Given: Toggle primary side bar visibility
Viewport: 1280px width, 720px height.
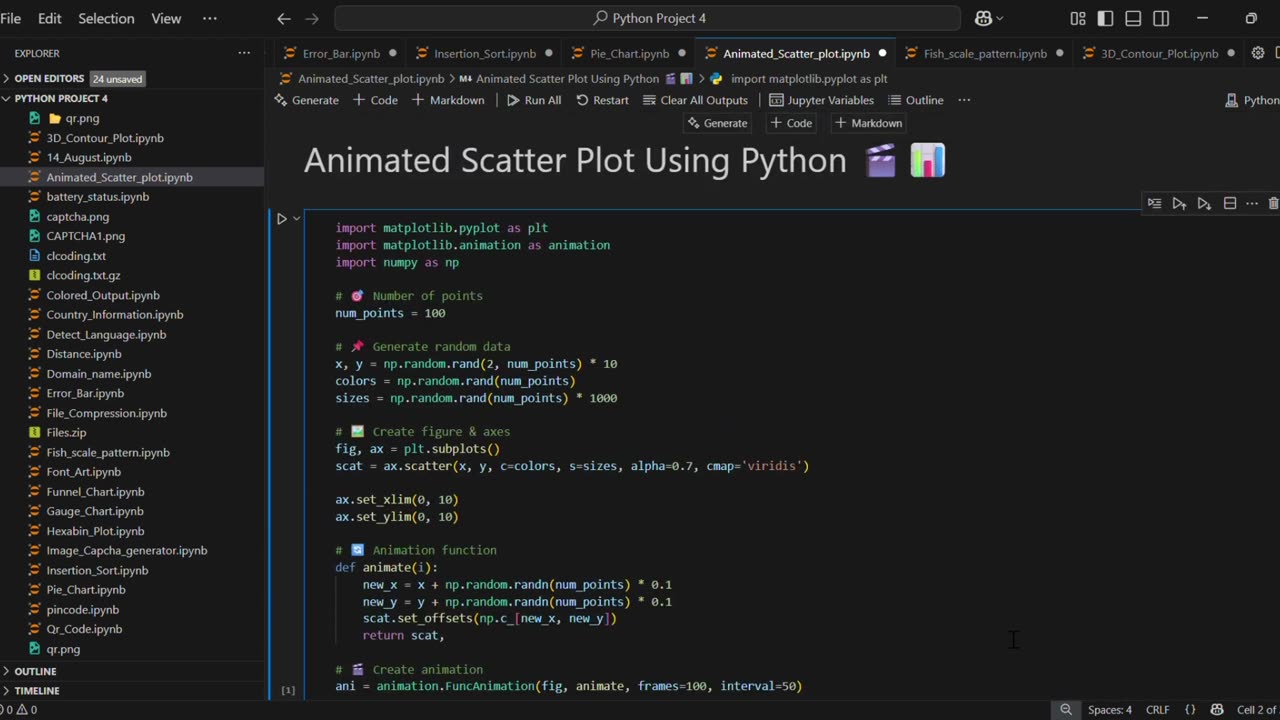Looking at the screenshot, I should click(1105, 18).
